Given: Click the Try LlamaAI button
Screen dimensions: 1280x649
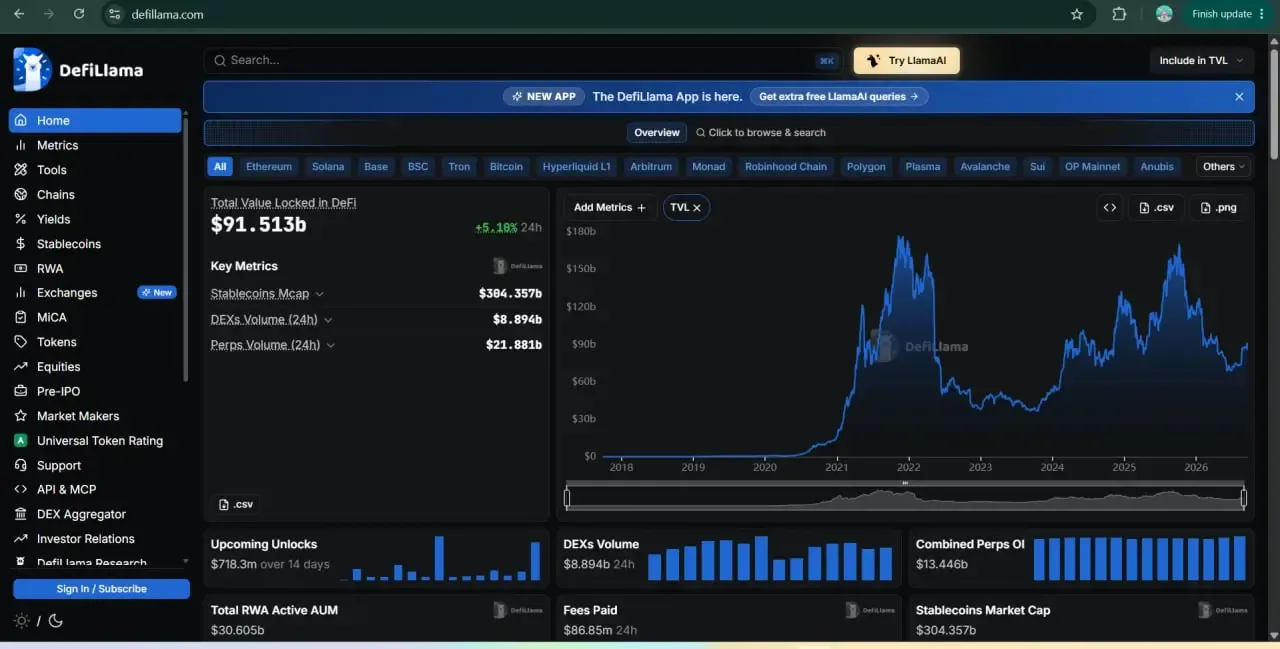Looking at the screenshot, I should 907,61.
